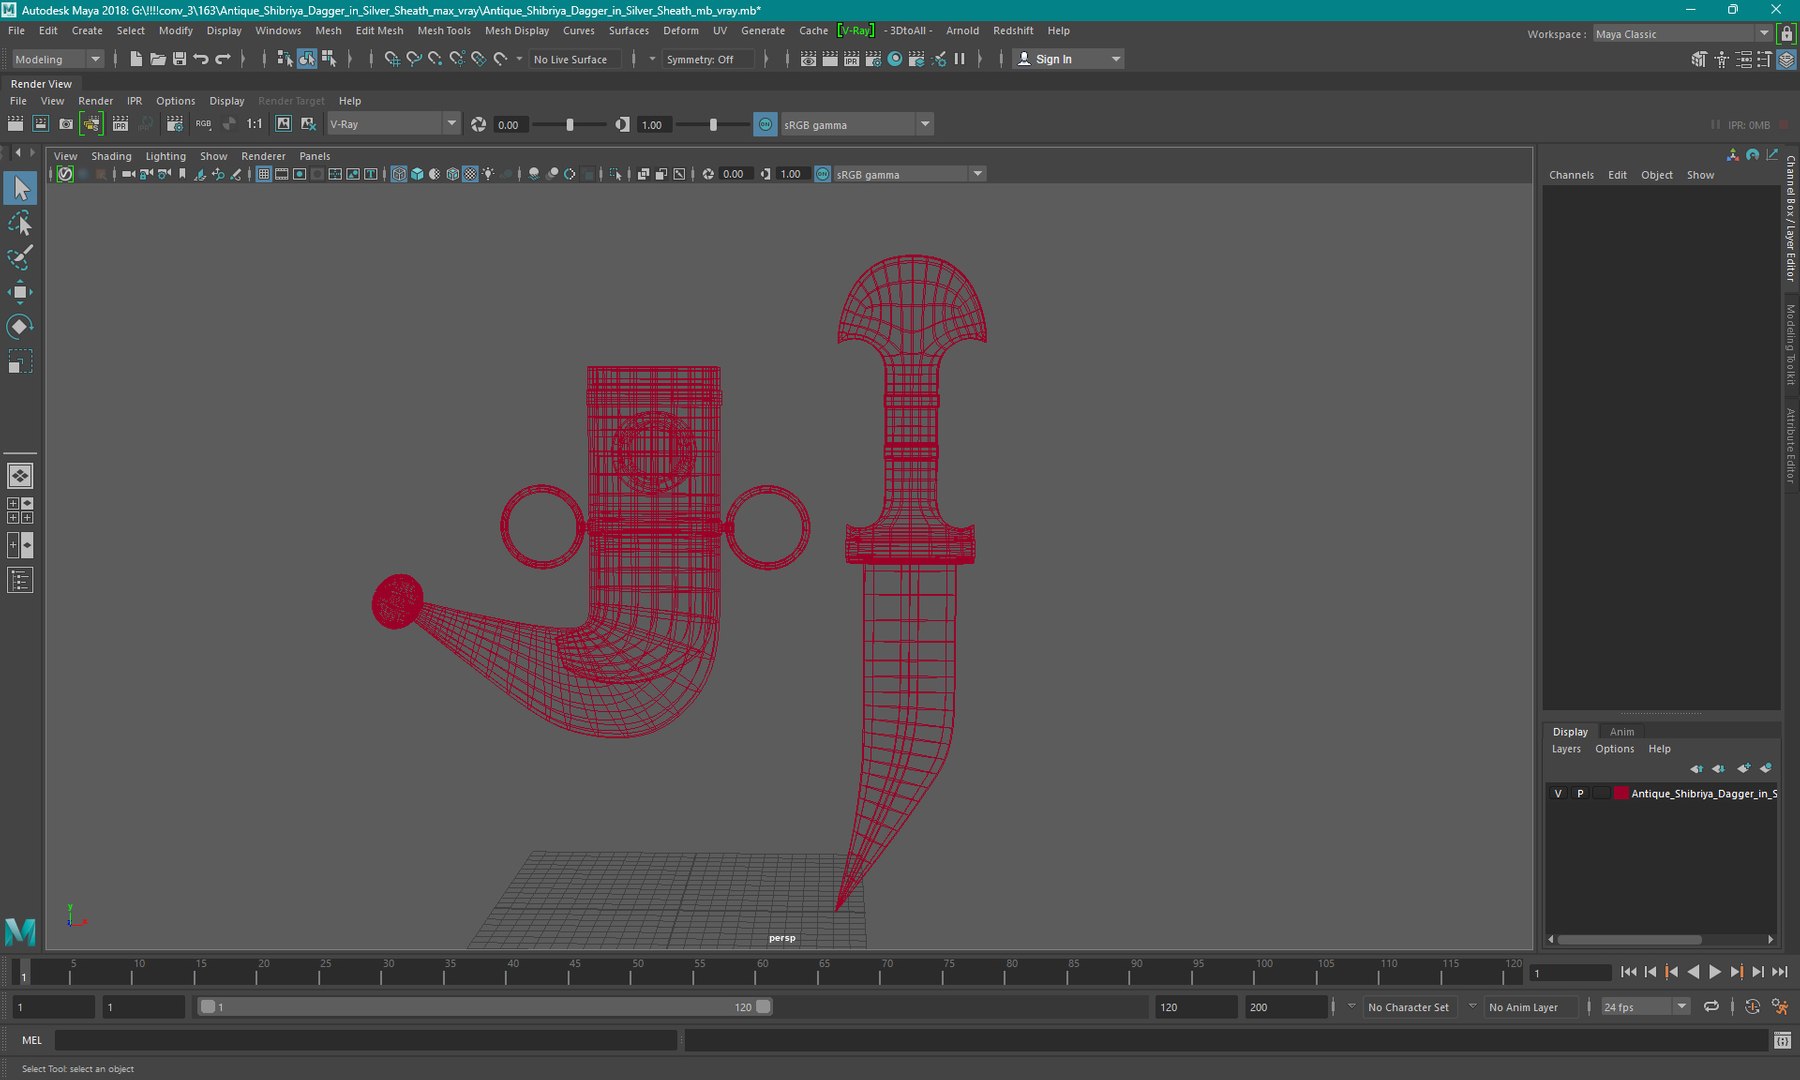Click the Render View exposure slider
This screenshot has width=1800, height=1080.
pyautogui.click(x=570, y=125)
